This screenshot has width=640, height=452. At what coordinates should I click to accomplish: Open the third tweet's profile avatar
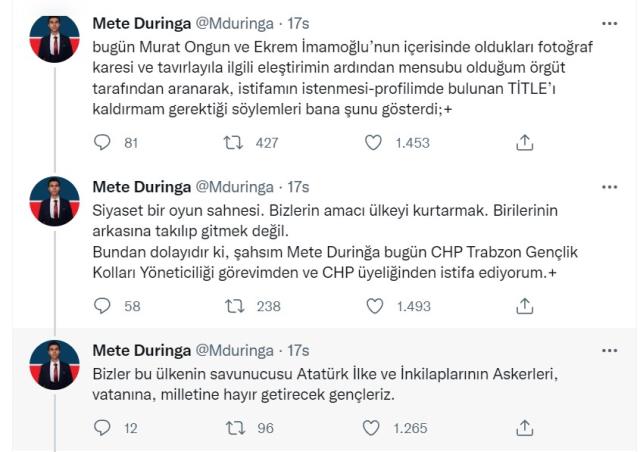coord(54,366)
